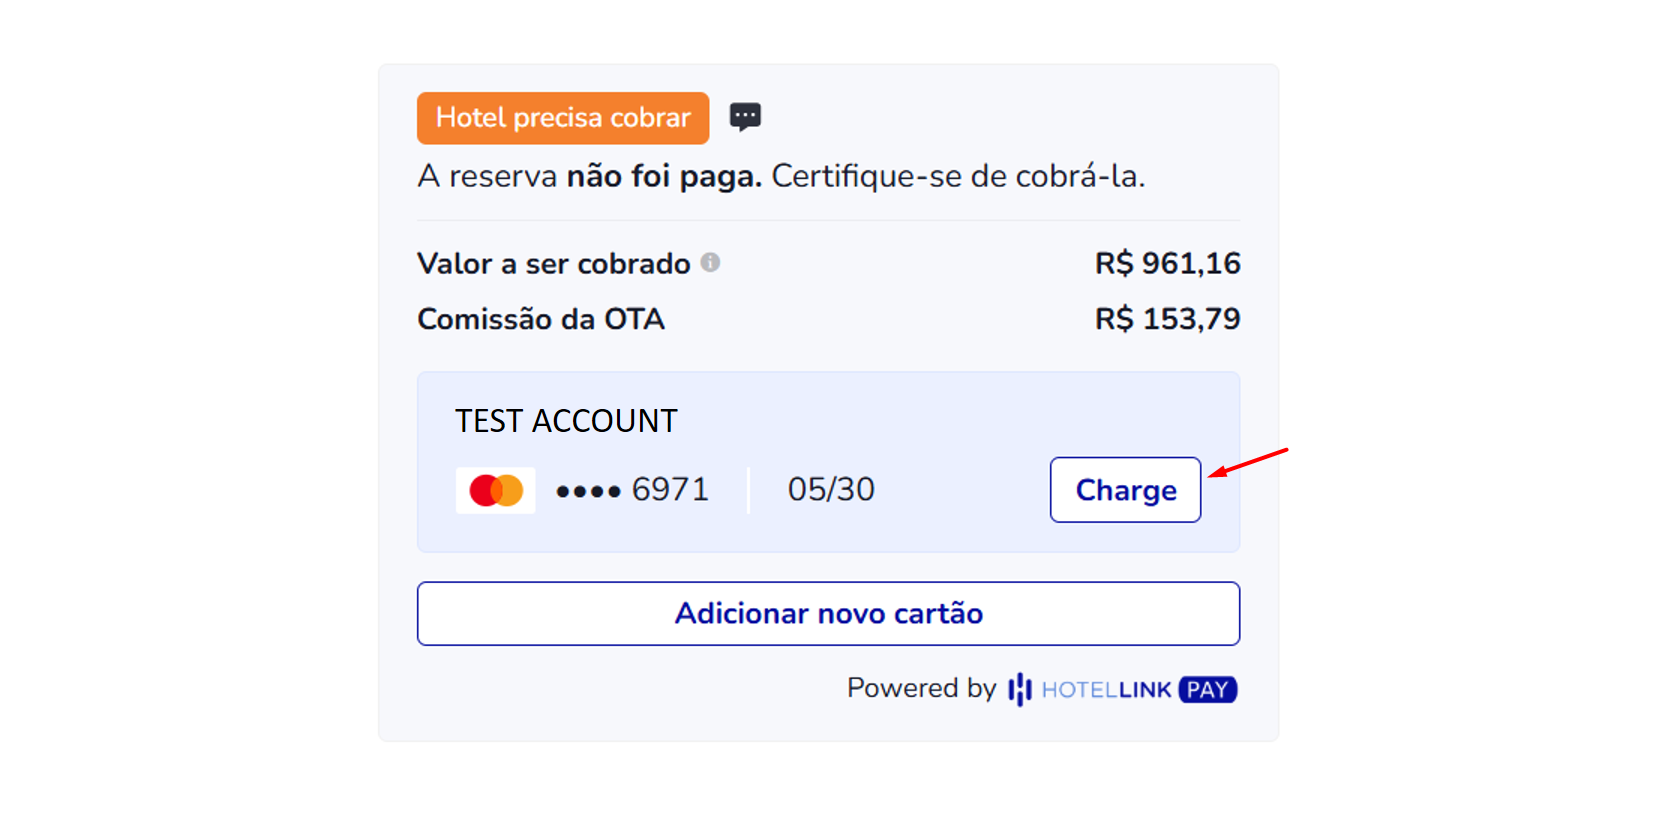Image resolution: width=1654 pixels, height=830 pixels.
Task: Click the Mastercard logo
Action: 496,490
